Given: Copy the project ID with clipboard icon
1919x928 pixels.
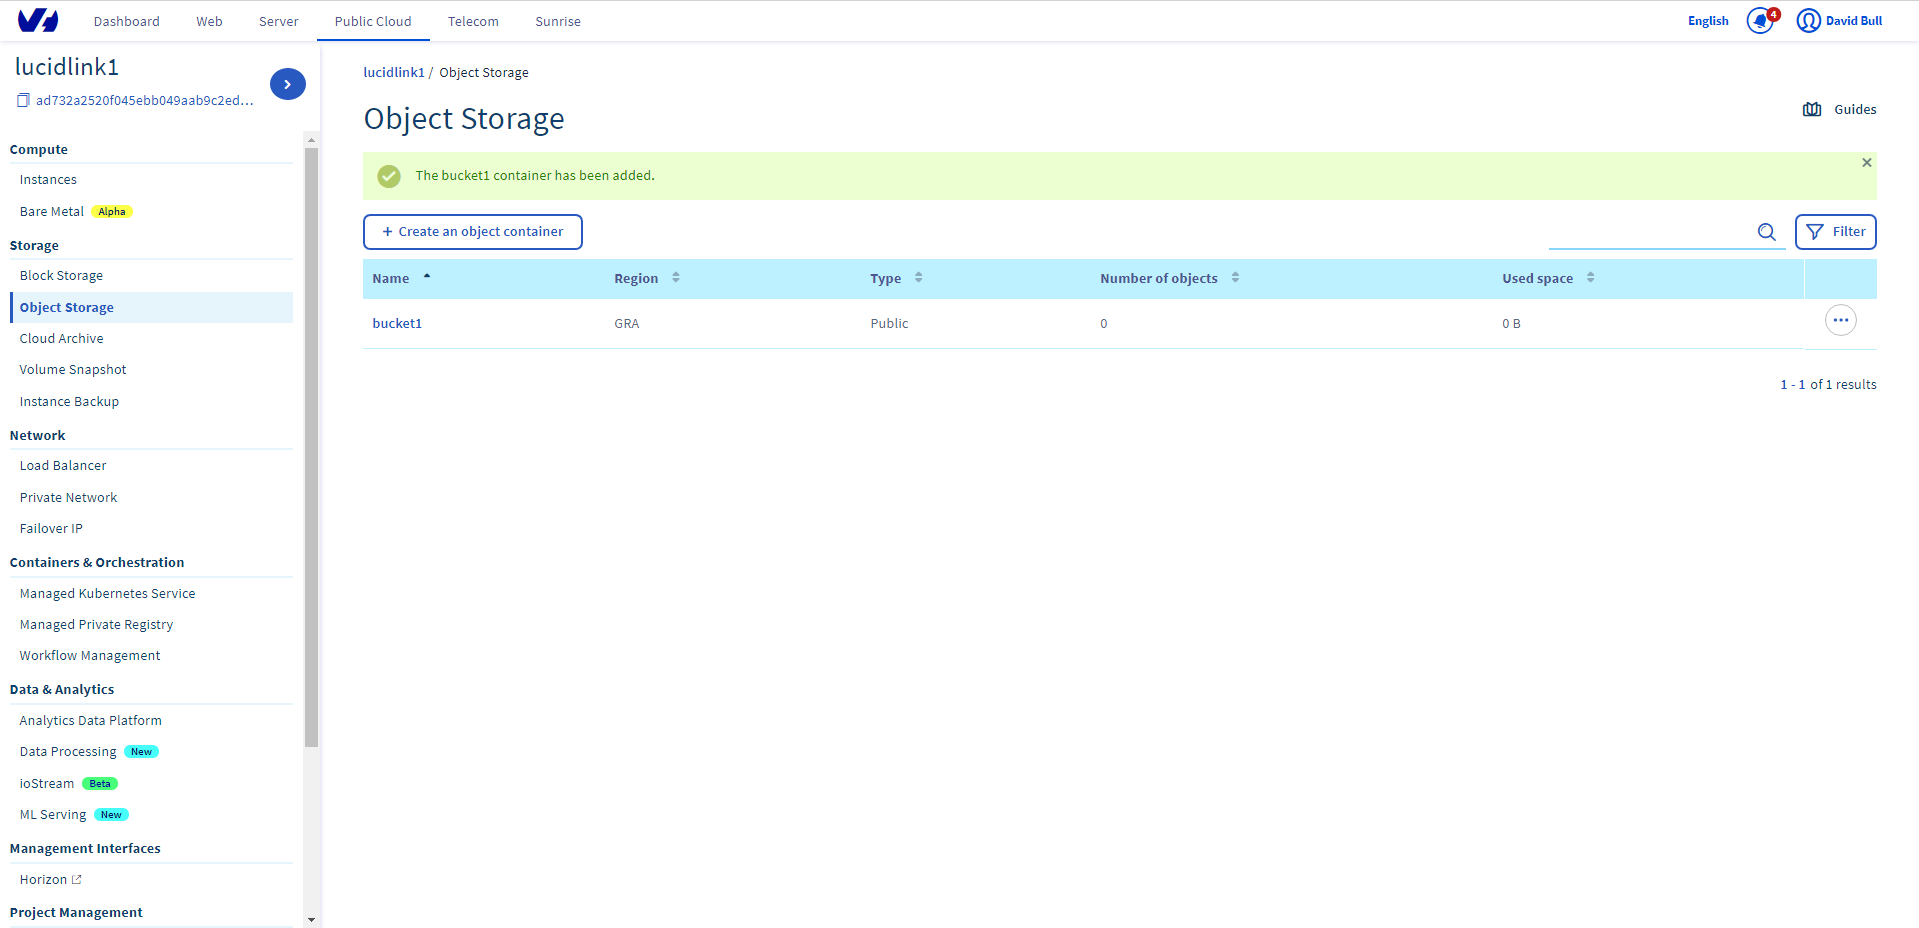Looking at the screenshot, I should 23,100.
